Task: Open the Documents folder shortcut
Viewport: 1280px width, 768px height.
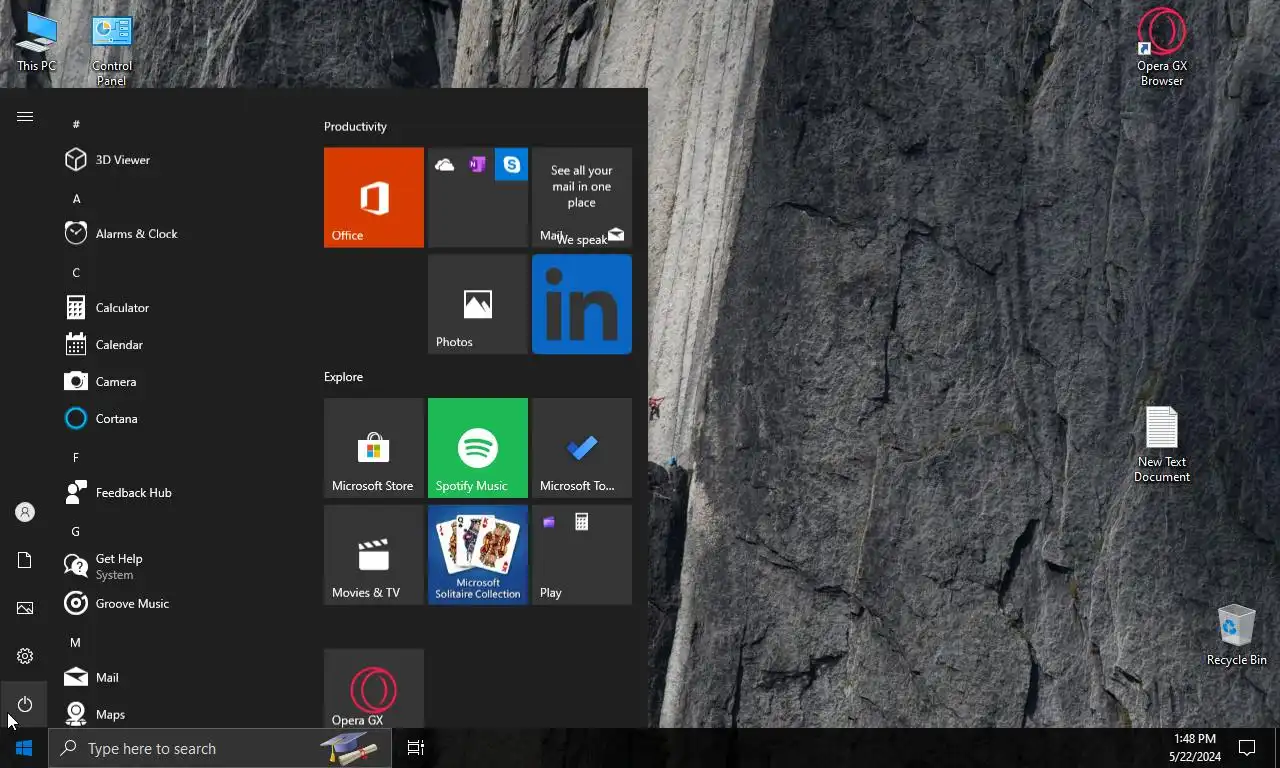Action: [25, 560]
